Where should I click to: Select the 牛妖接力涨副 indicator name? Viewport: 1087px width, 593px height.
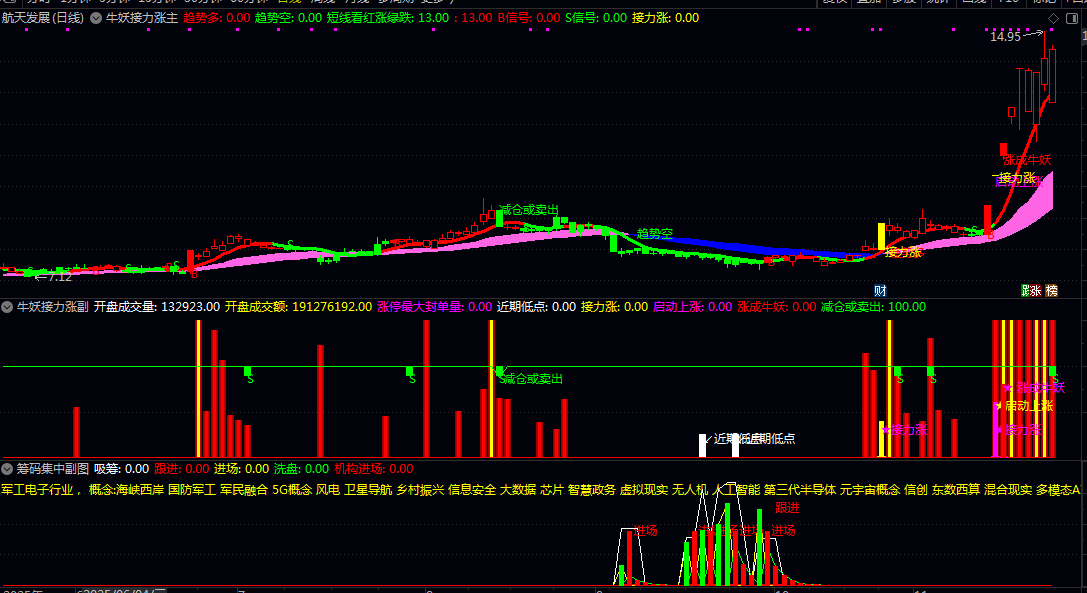[53, 307]
